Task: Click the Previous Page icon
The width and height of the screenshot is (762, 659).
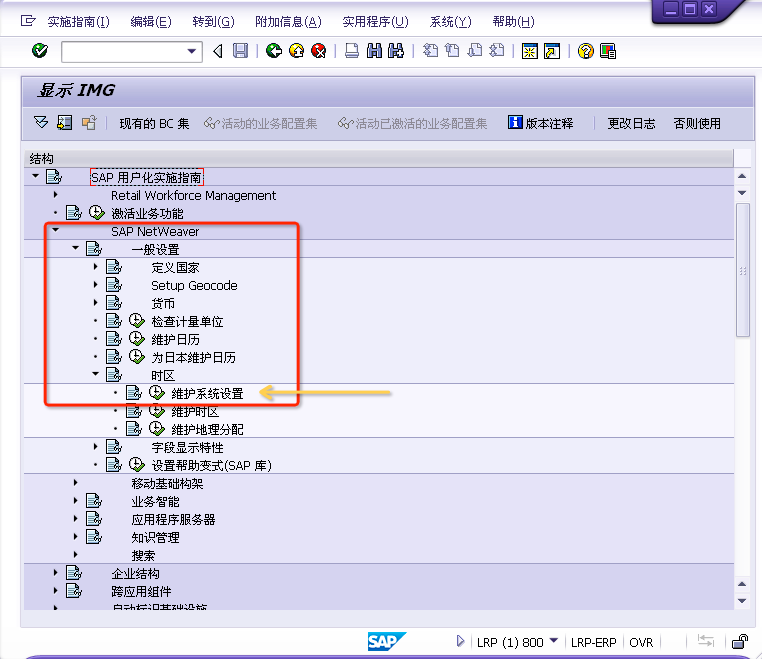Action: coord(452,51)
